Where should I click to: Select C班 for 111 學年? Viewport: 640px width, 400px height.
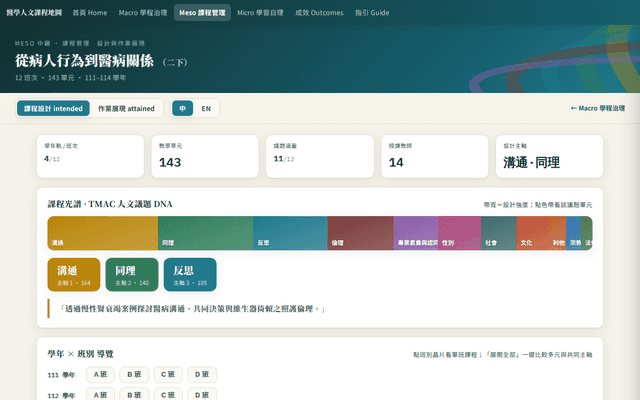(x=168, y=375)
